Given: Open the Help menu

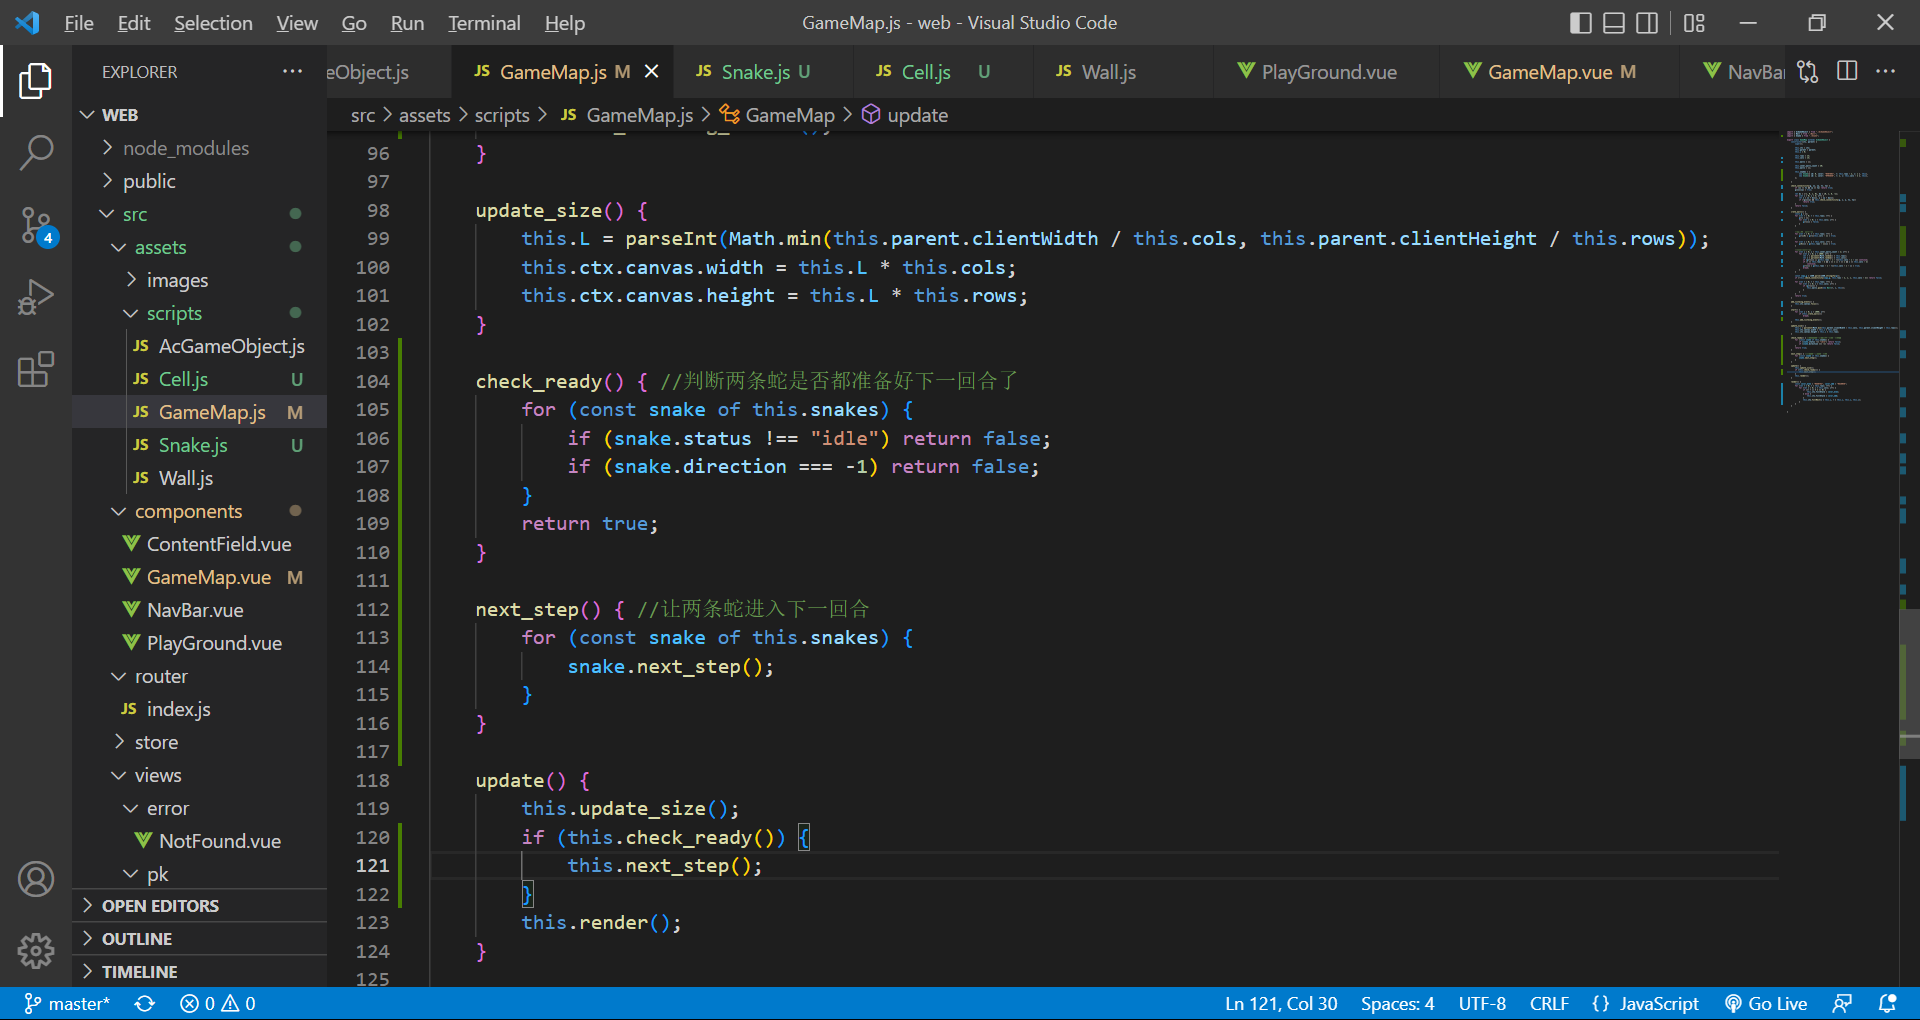Looking at the screenshot, I should 565,23.
